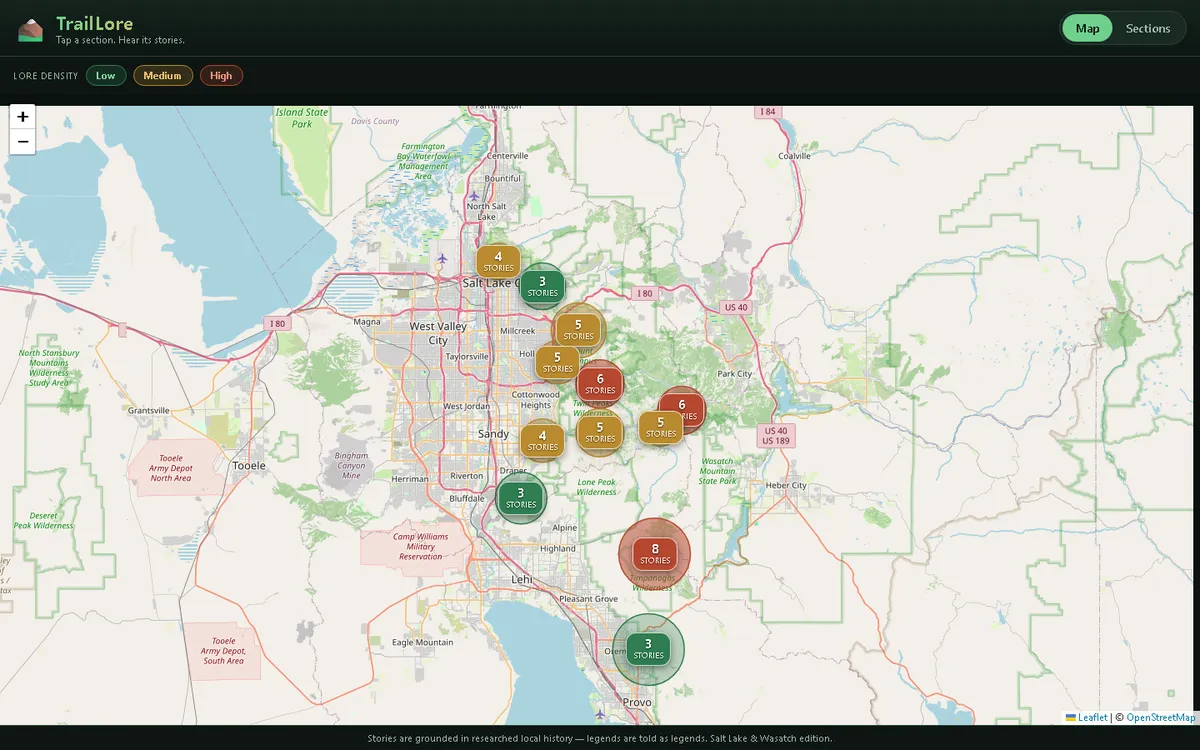This screenshot has height=750, width=1200.
Task: Tap the 4 stories marker near Sandy
Action: pyautogui.click(x=542, y=440)
